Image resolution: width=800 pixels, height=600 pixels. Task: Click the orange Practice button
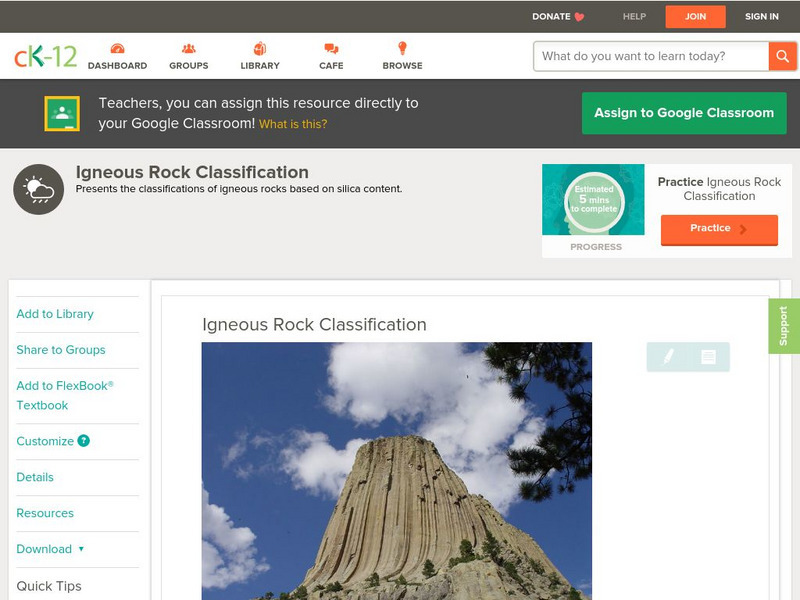[x=718, y=229]
